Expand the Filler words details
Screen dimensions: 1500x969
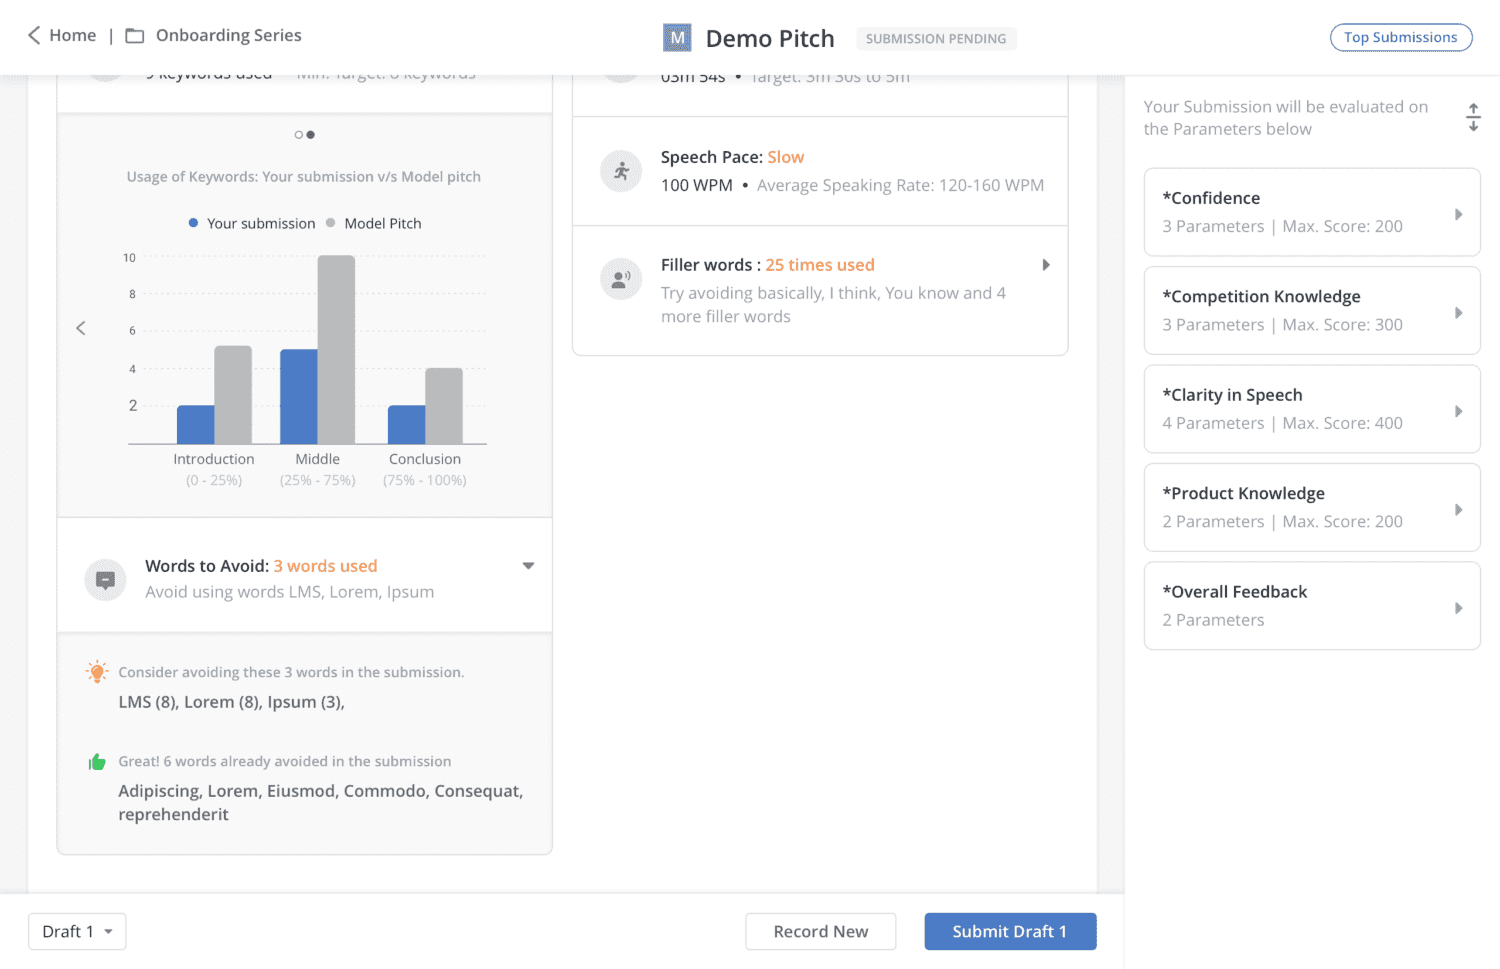pyautogui.click(x=1046, y=265)
